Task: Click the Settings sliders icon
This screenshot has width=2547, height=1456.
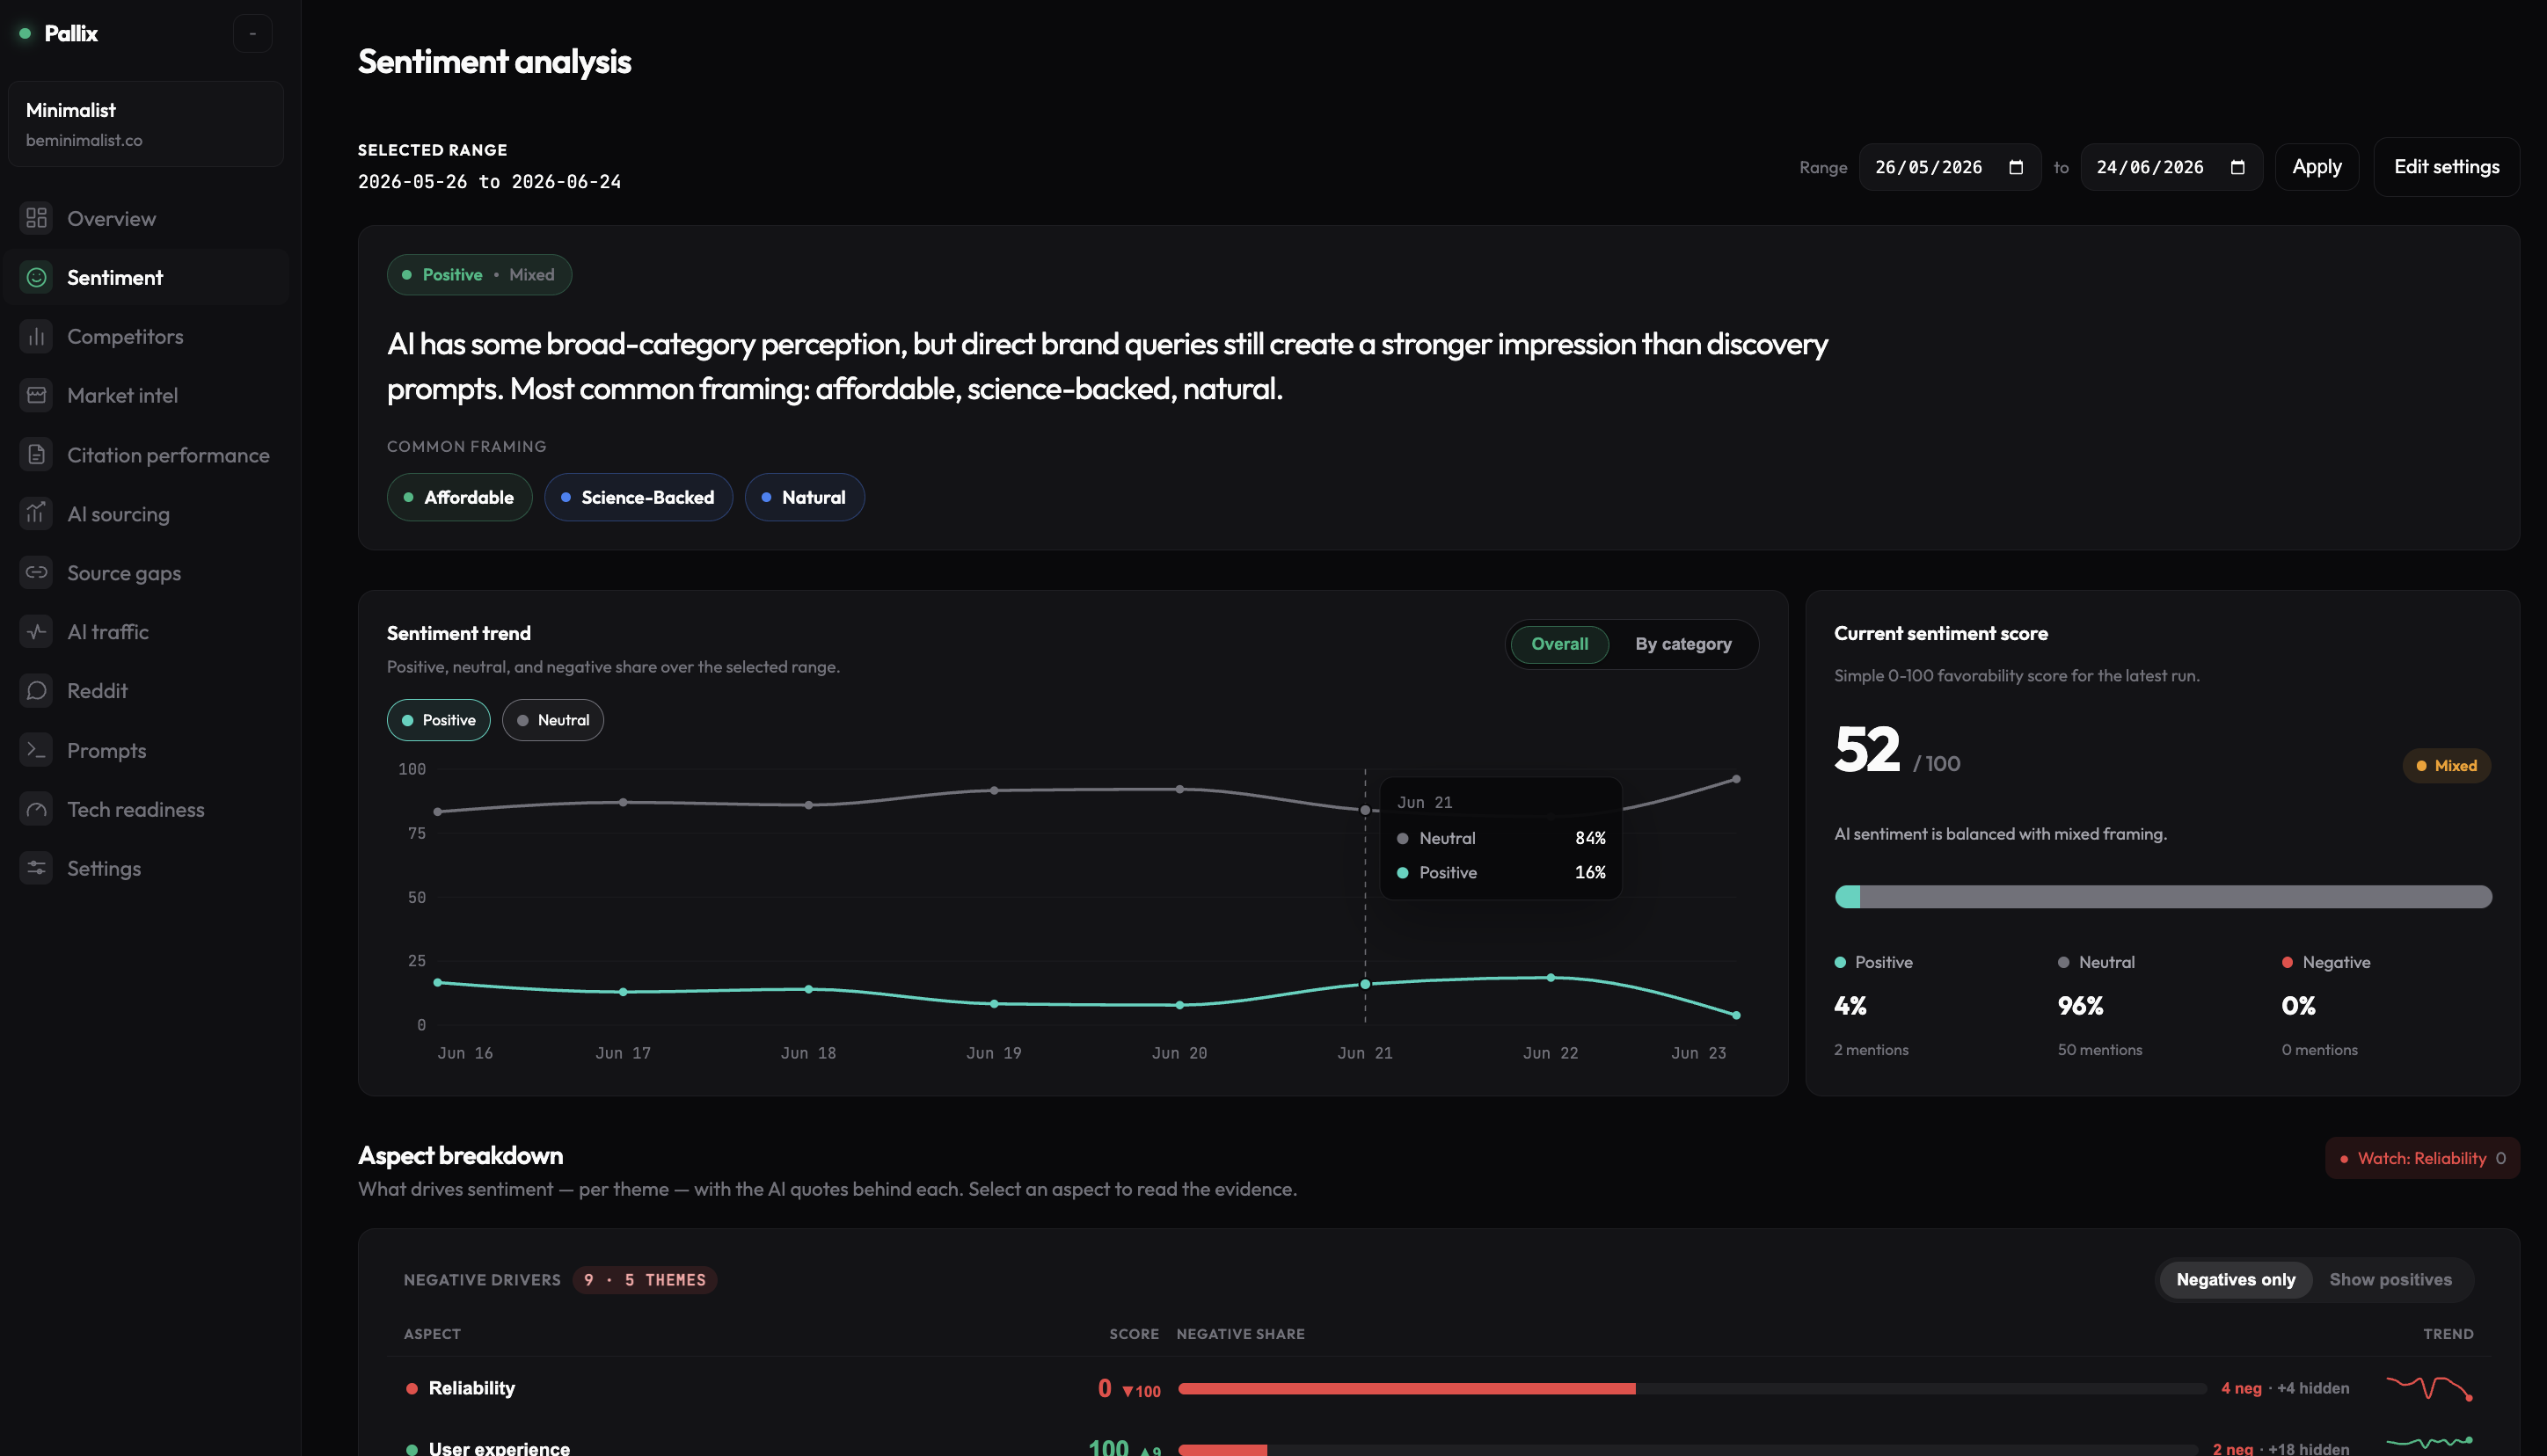Action: click(36, 868)
